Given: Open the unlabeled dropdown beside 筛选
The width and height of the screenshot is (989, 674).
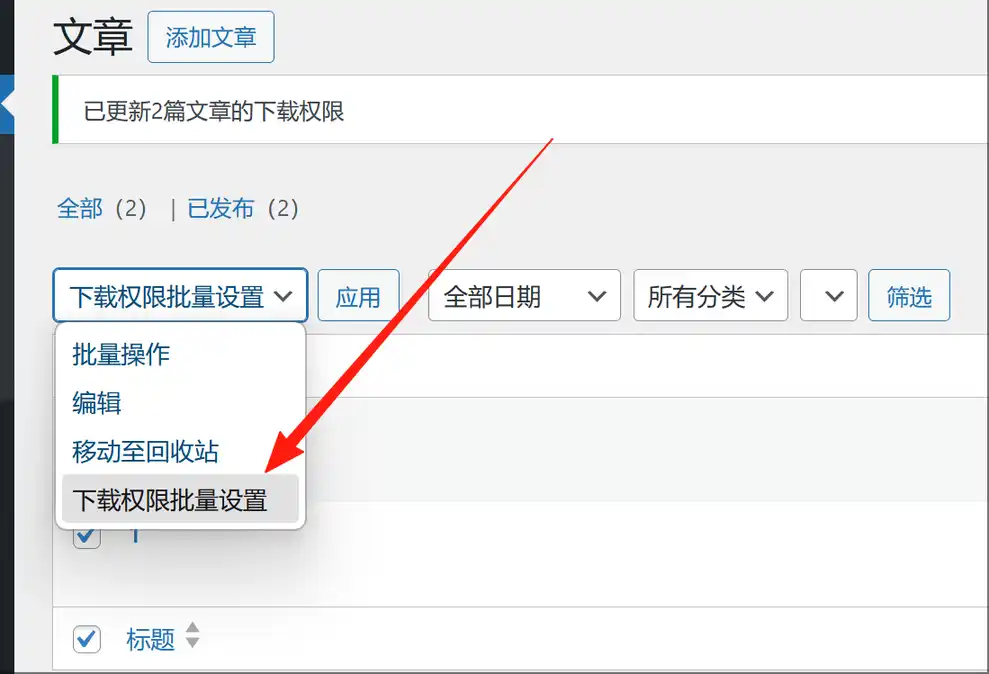Looking at the screenshot, I should click(828, 296).
